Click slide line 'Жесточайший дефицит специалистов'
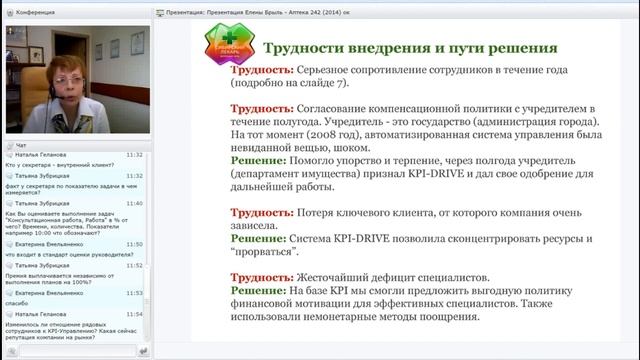This screenshot has height=360, width=640. pos(393,278)
